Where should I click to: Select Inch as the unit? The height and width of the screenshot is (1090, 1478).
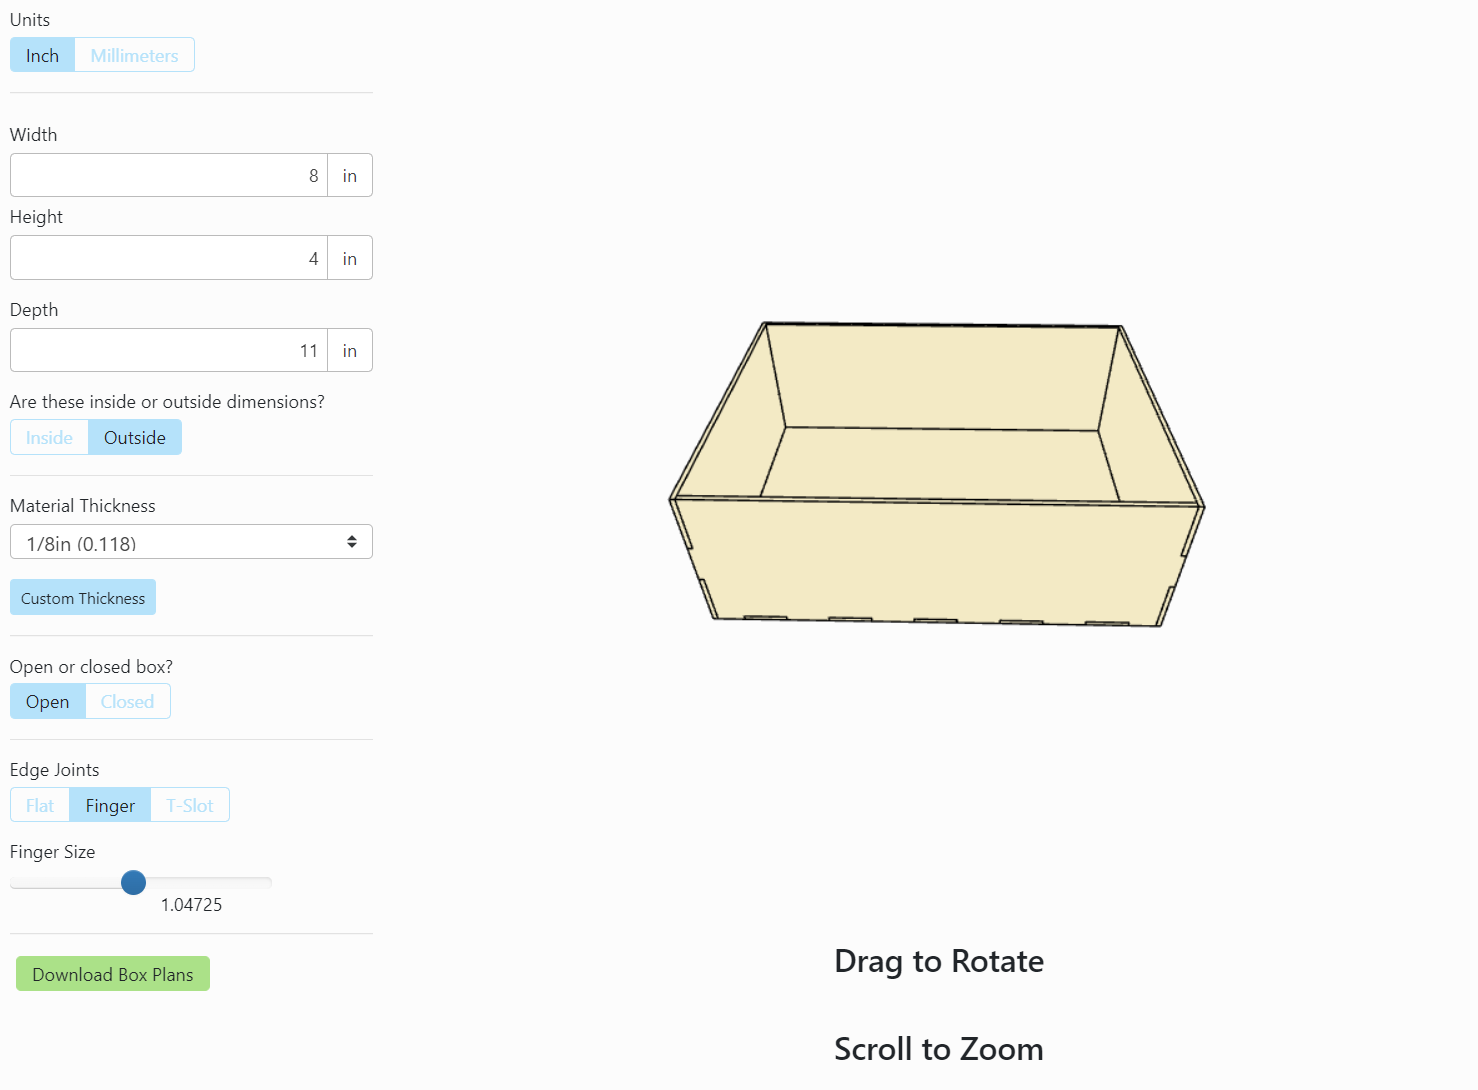click(x=41, y=55)
